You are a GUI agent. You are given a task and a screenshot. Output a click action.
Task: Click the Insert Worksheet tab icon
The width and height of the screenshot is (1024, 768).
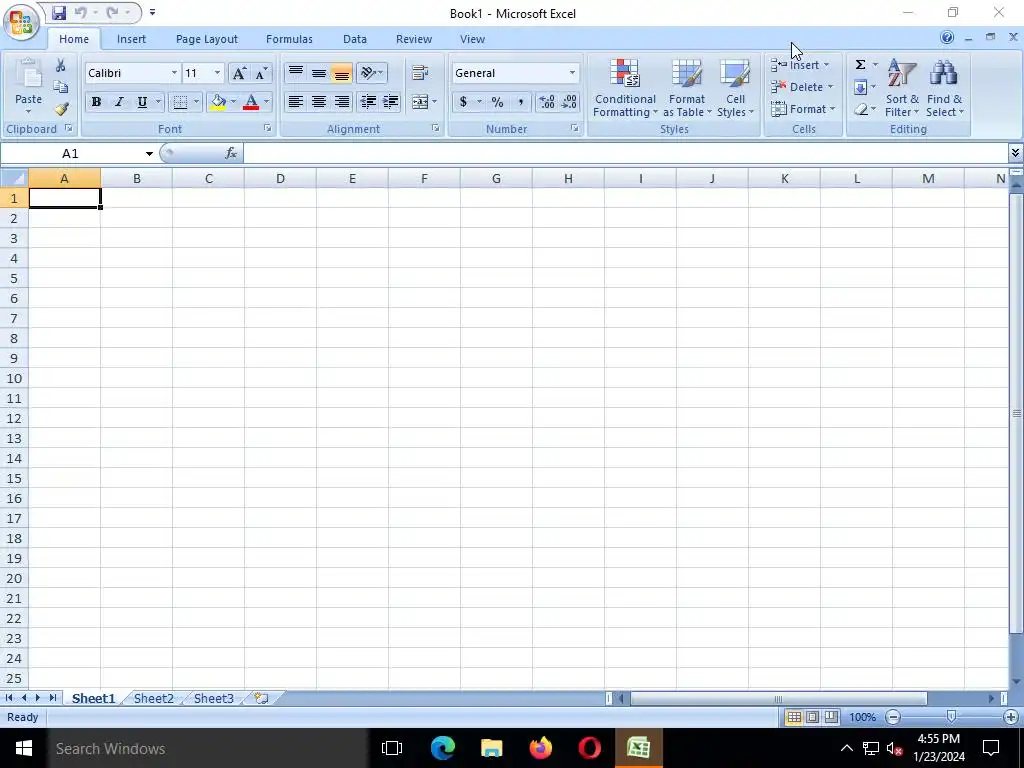pyautogui.click(x=261, y=698)
